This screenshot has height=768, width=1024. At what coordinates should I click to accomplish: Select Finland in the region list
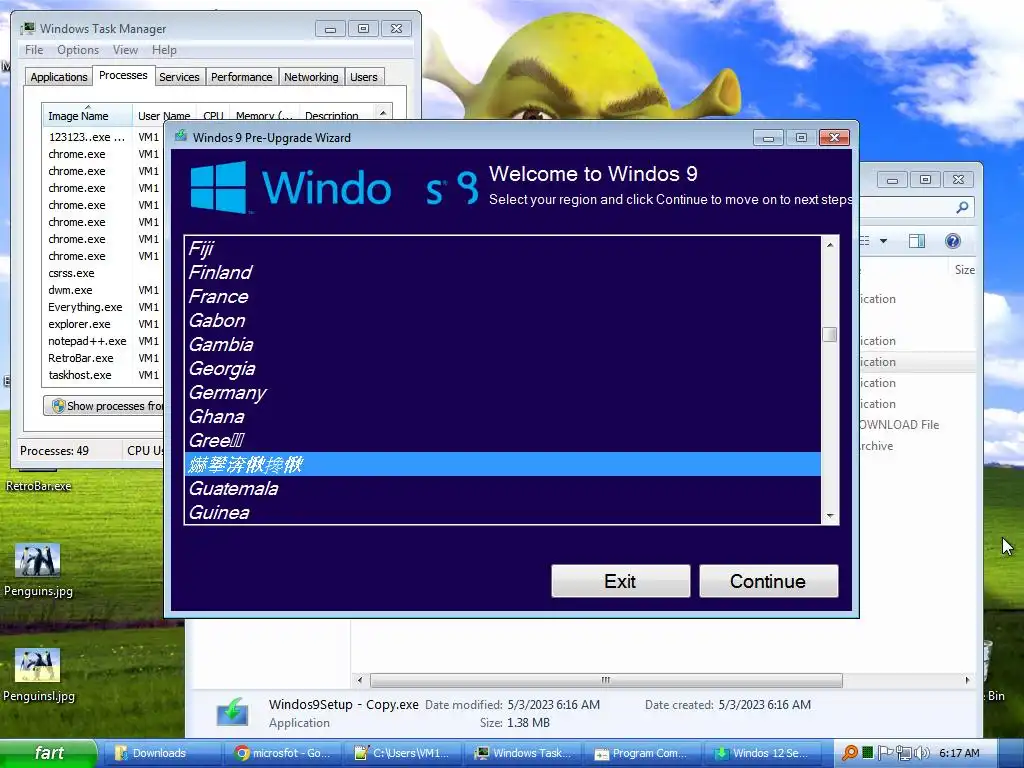[x=502, y=272]
